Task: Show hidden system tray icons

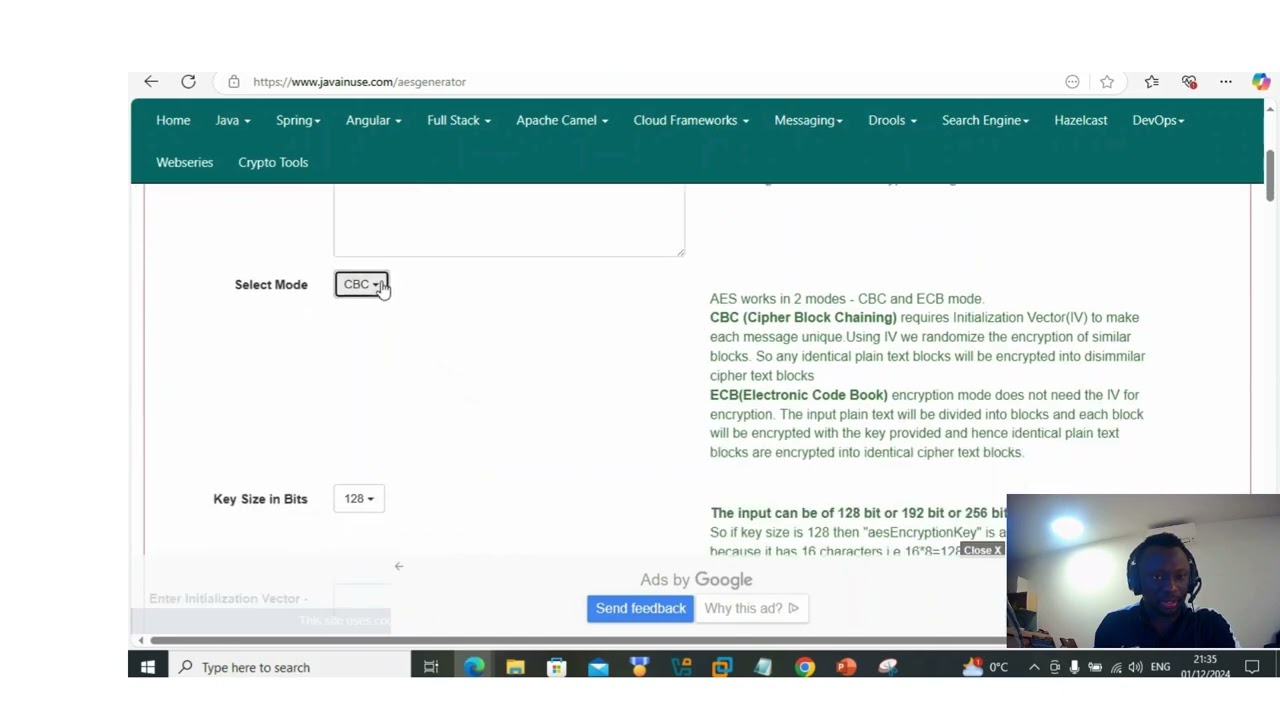Action: [1034, 667]
